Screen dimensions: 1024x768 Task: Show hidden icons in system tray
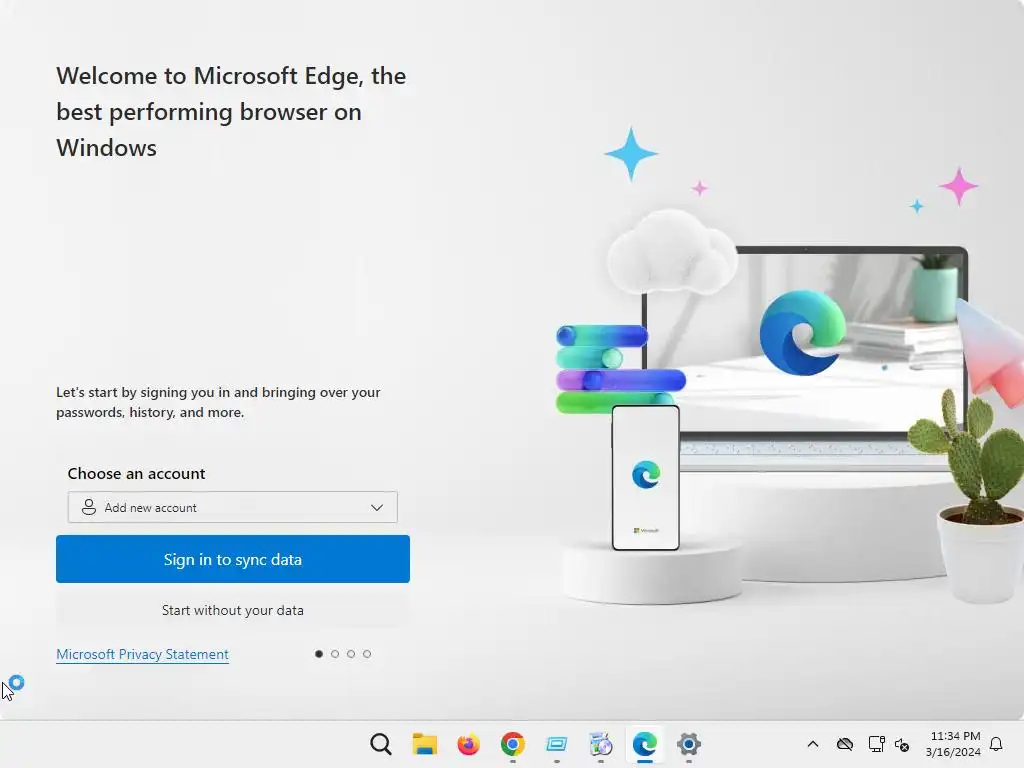coord(812,744)
